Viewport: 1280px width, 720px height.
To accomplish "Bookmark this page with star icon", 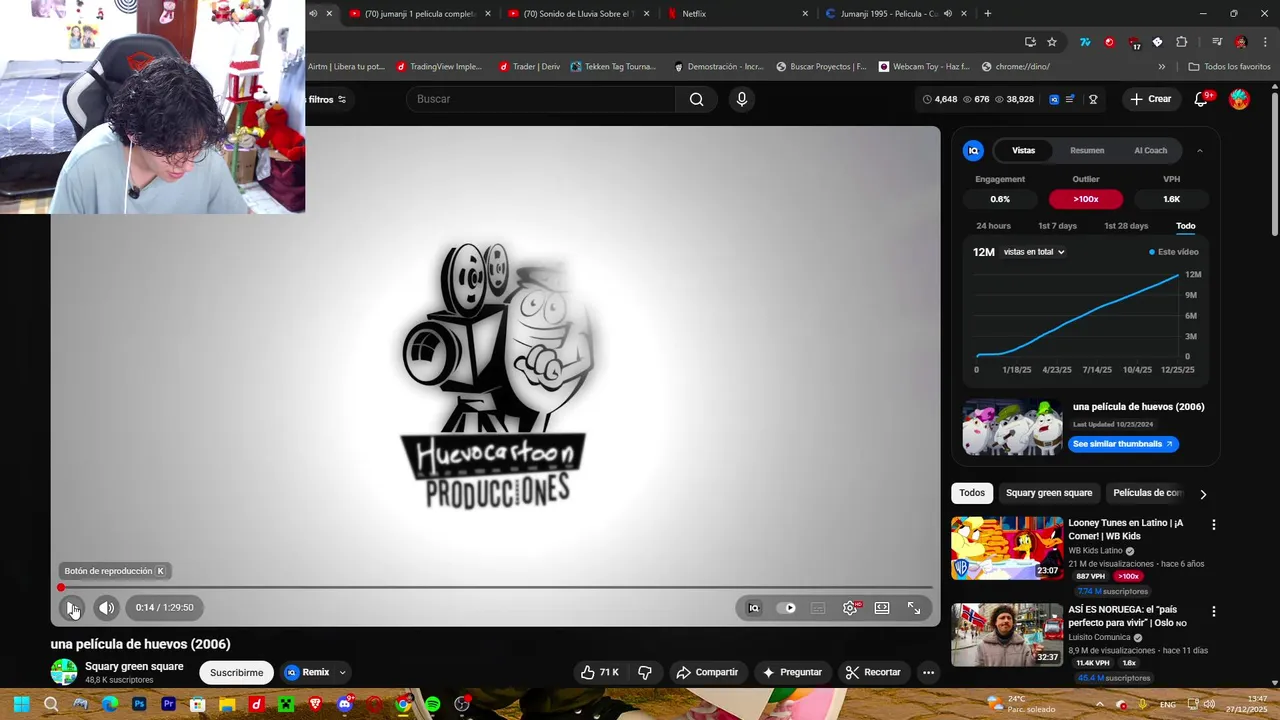I will point(1052,42).
